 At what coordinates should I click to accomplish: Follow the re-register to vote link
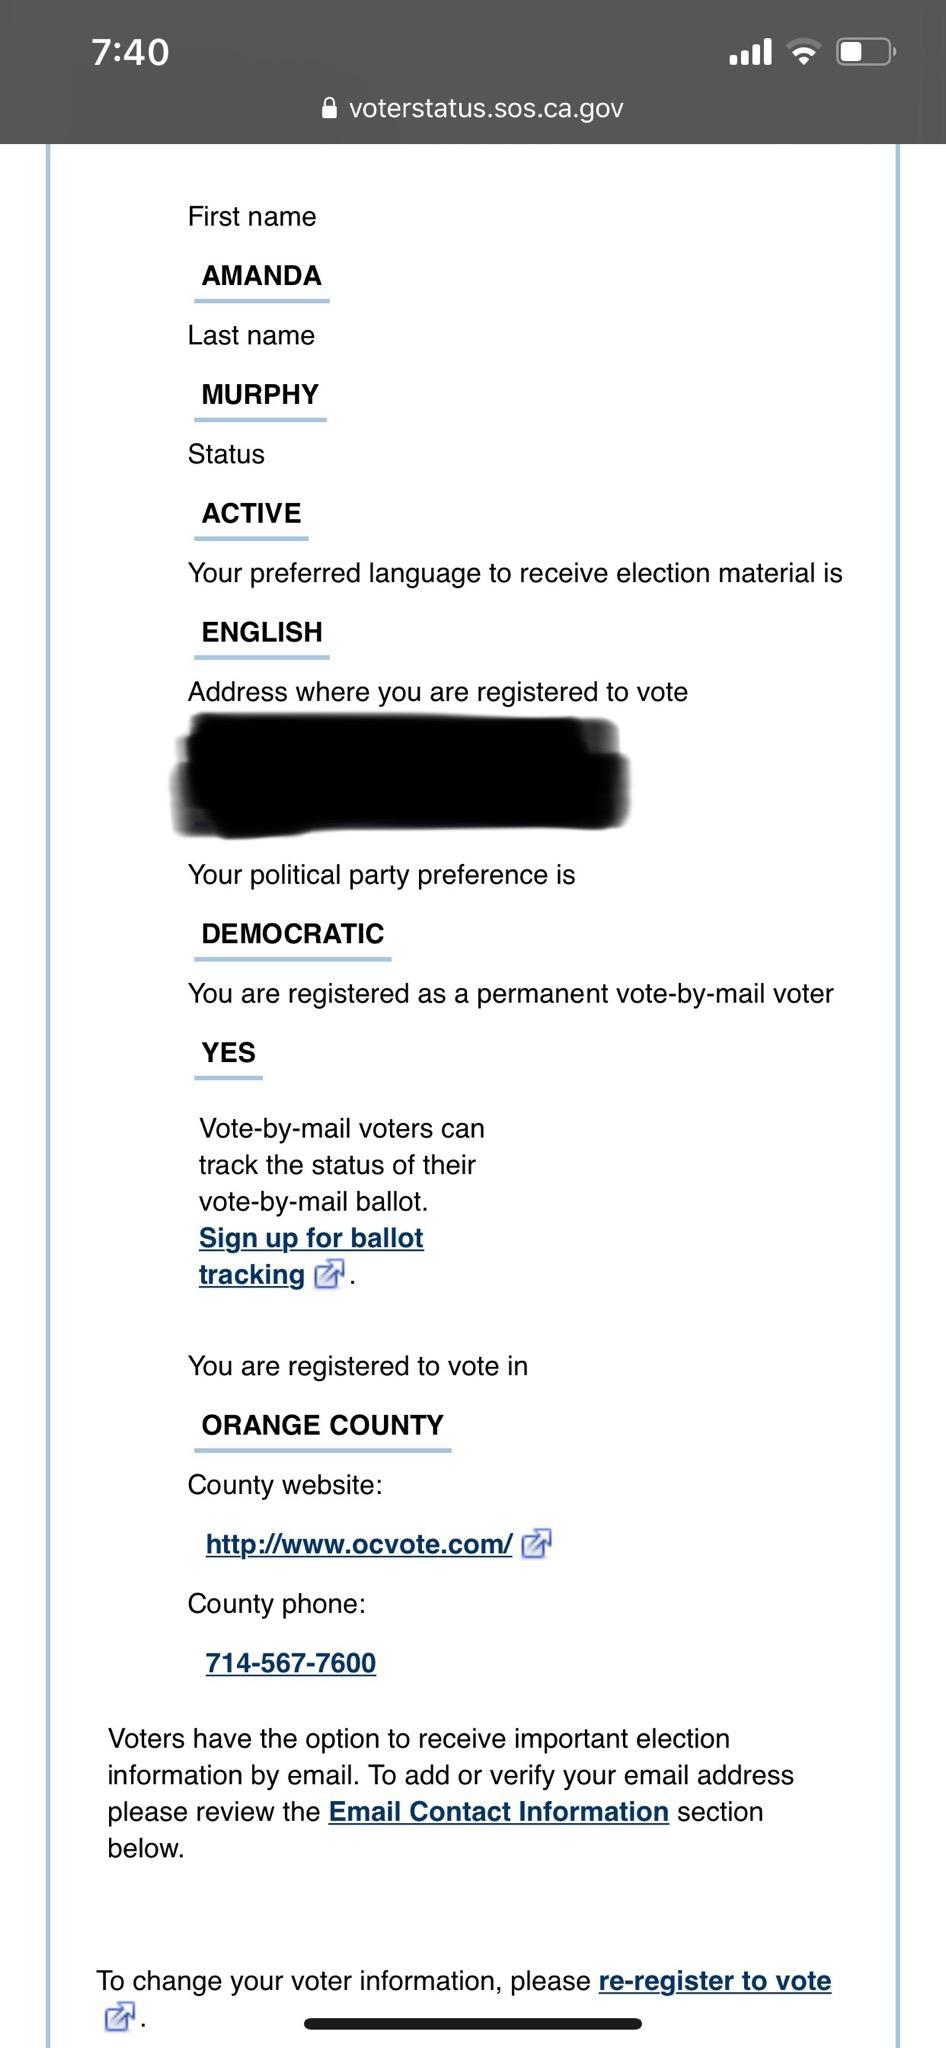tap(714, 1981)
